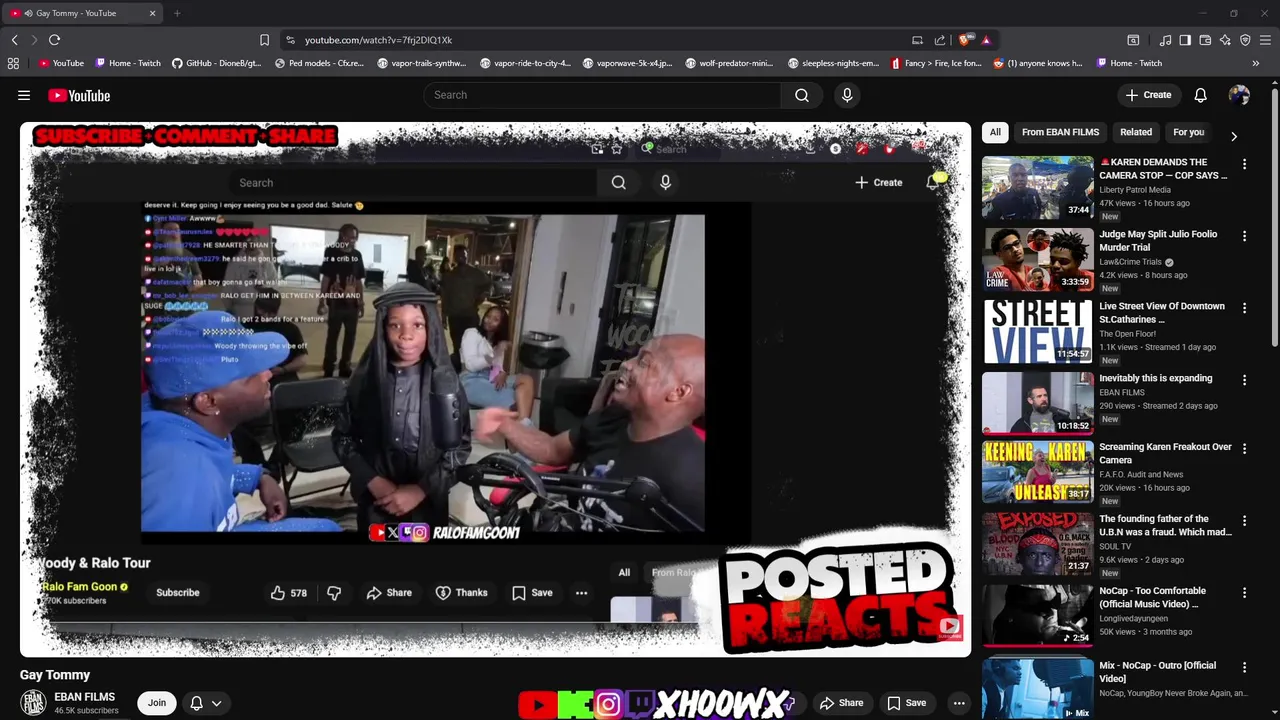Open the YouTube bookmark in bookmarks bar
The image size is (1280, 720).
point(61,63)
